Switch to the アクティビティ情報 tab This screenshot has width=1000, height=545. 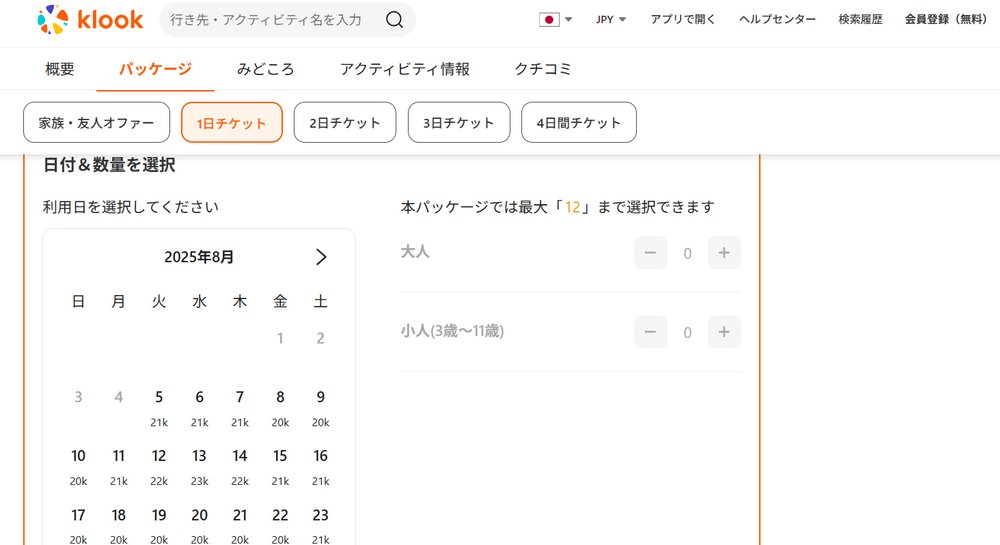(x=404, y=69)
